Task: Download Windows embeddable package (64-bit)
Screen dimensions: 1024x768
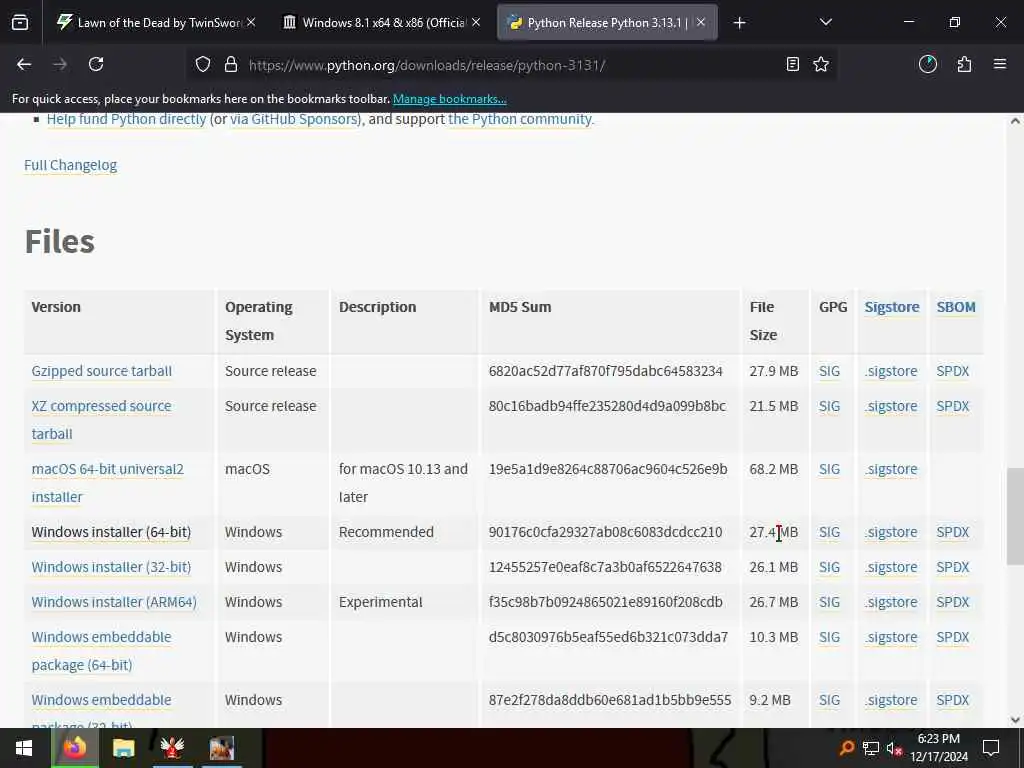Action: click(101, 651)
